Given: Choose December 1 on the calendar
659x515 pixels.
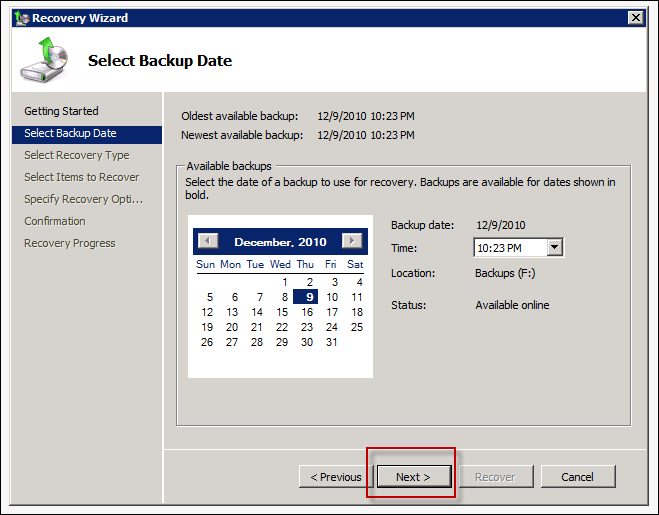Looking at the screenshot, I should pyautogui.click(x=285, y=282).
